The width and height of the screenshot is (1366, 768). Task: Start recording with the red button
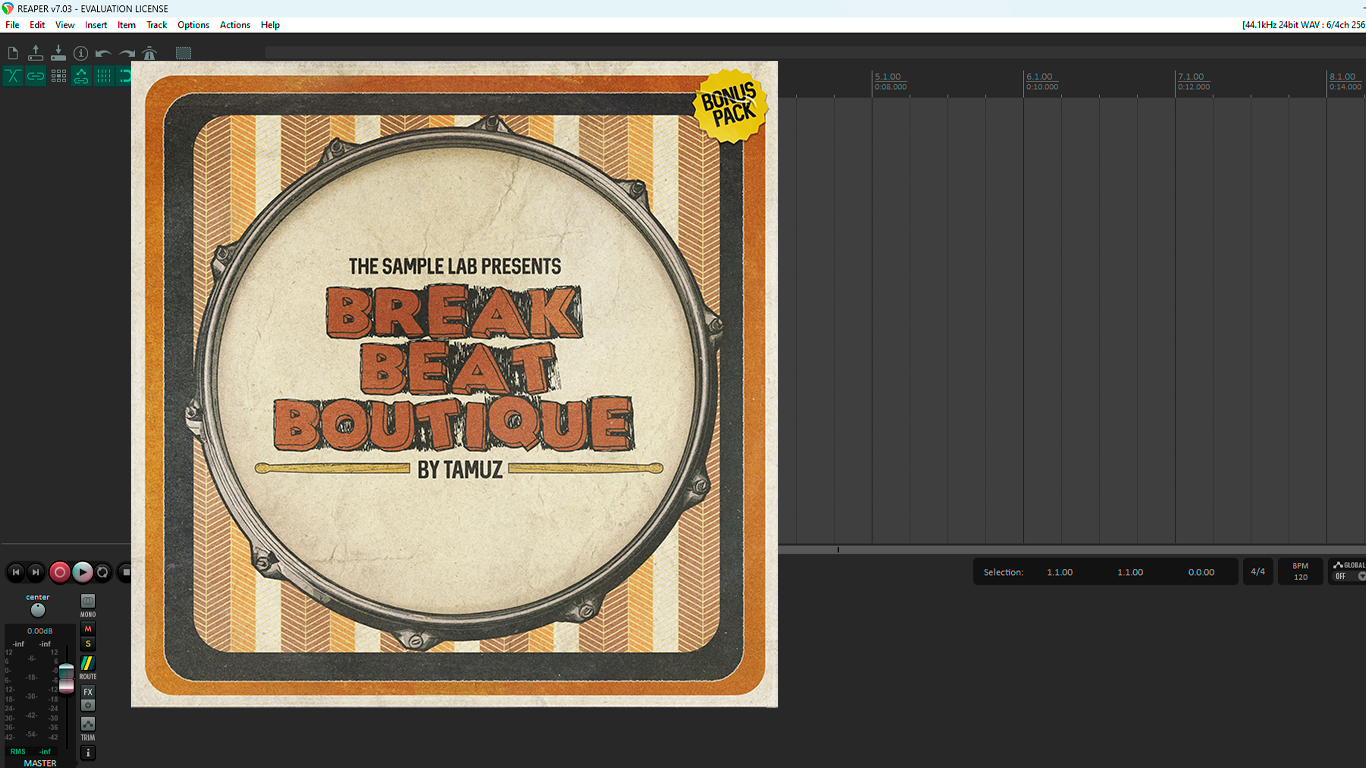click(x=60, y=572)
